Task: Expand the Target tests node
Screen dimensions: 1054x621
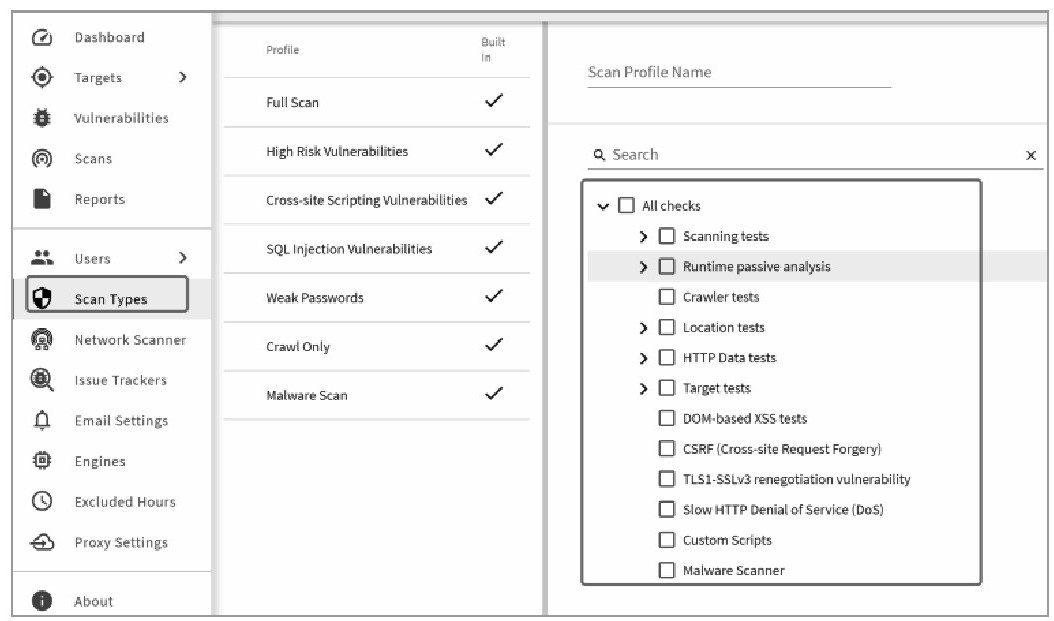Action: 643,388
